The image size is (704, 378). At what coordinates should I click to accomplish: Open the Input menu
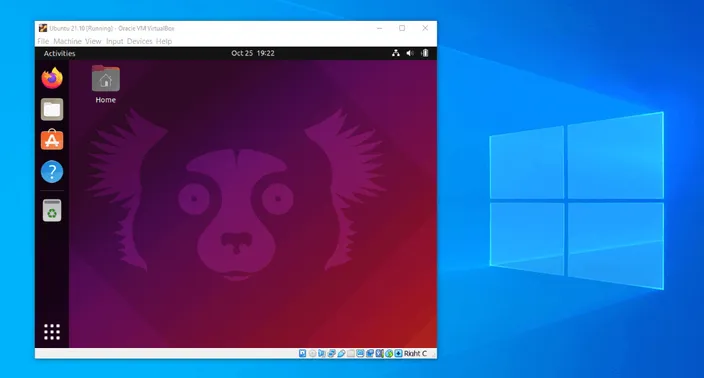(114, 41)
